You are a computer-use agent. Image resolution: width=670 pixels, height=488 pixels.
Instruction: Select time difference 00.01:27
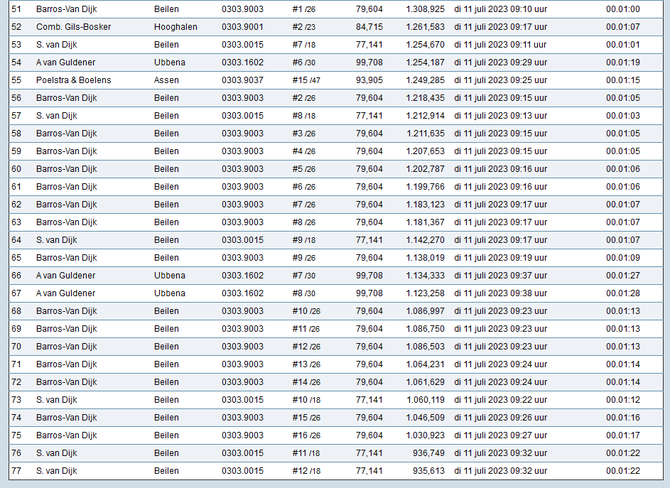tap(623, 276)
